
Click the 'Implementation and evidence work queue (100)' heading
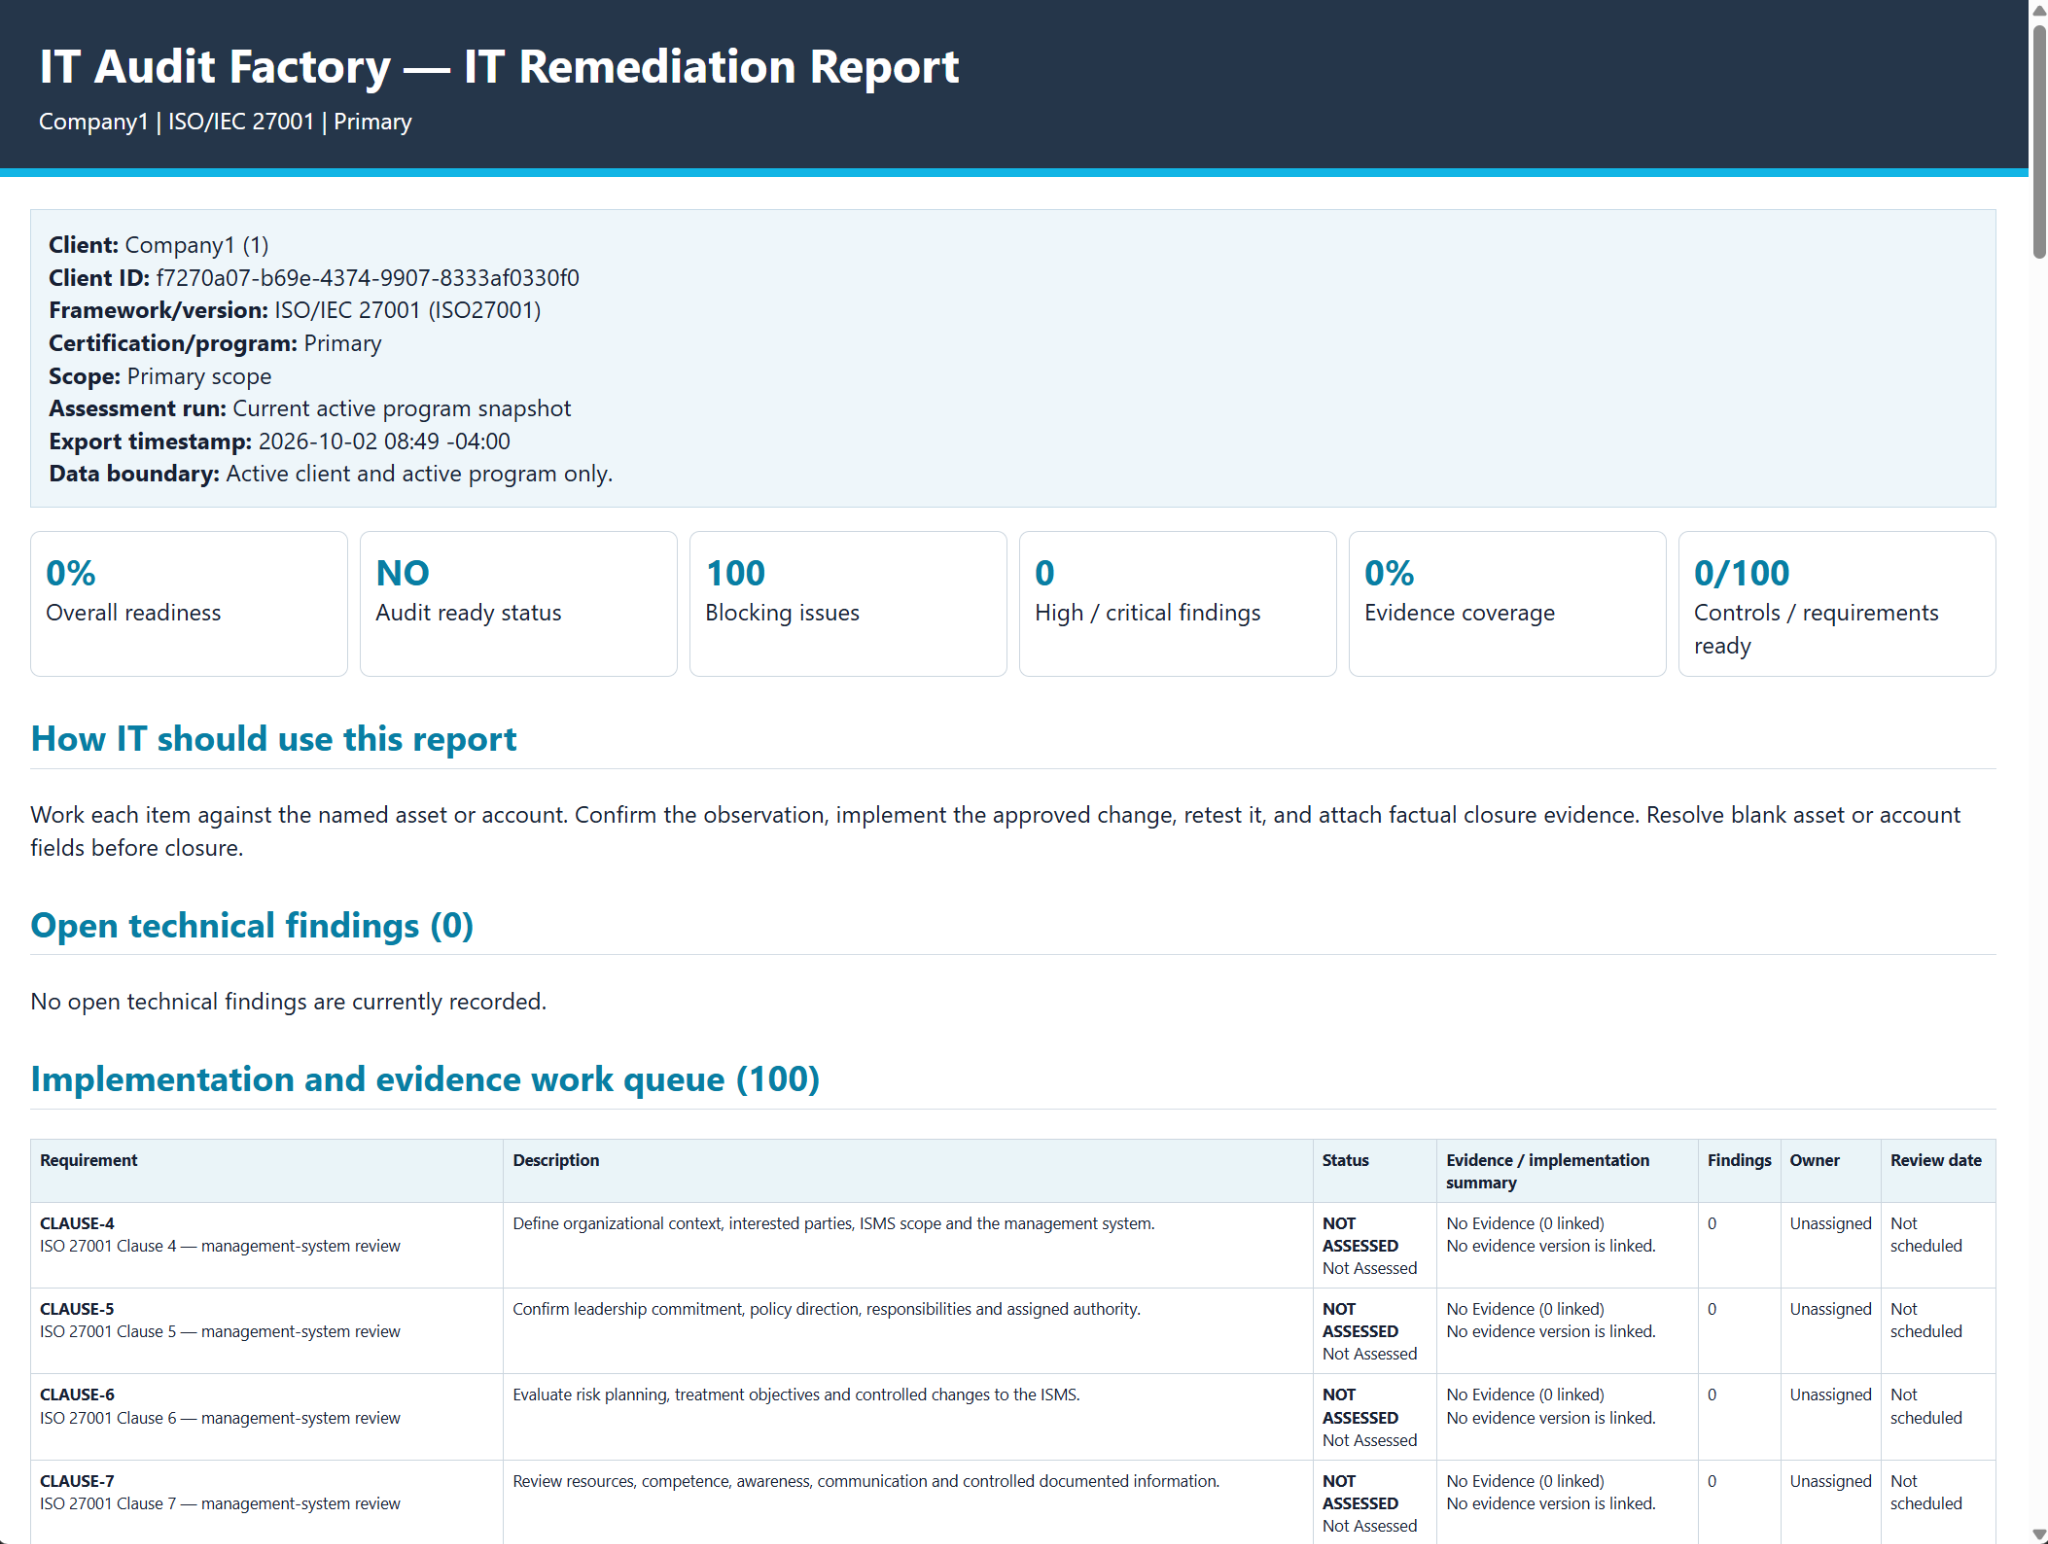[x=425, y=1080]
